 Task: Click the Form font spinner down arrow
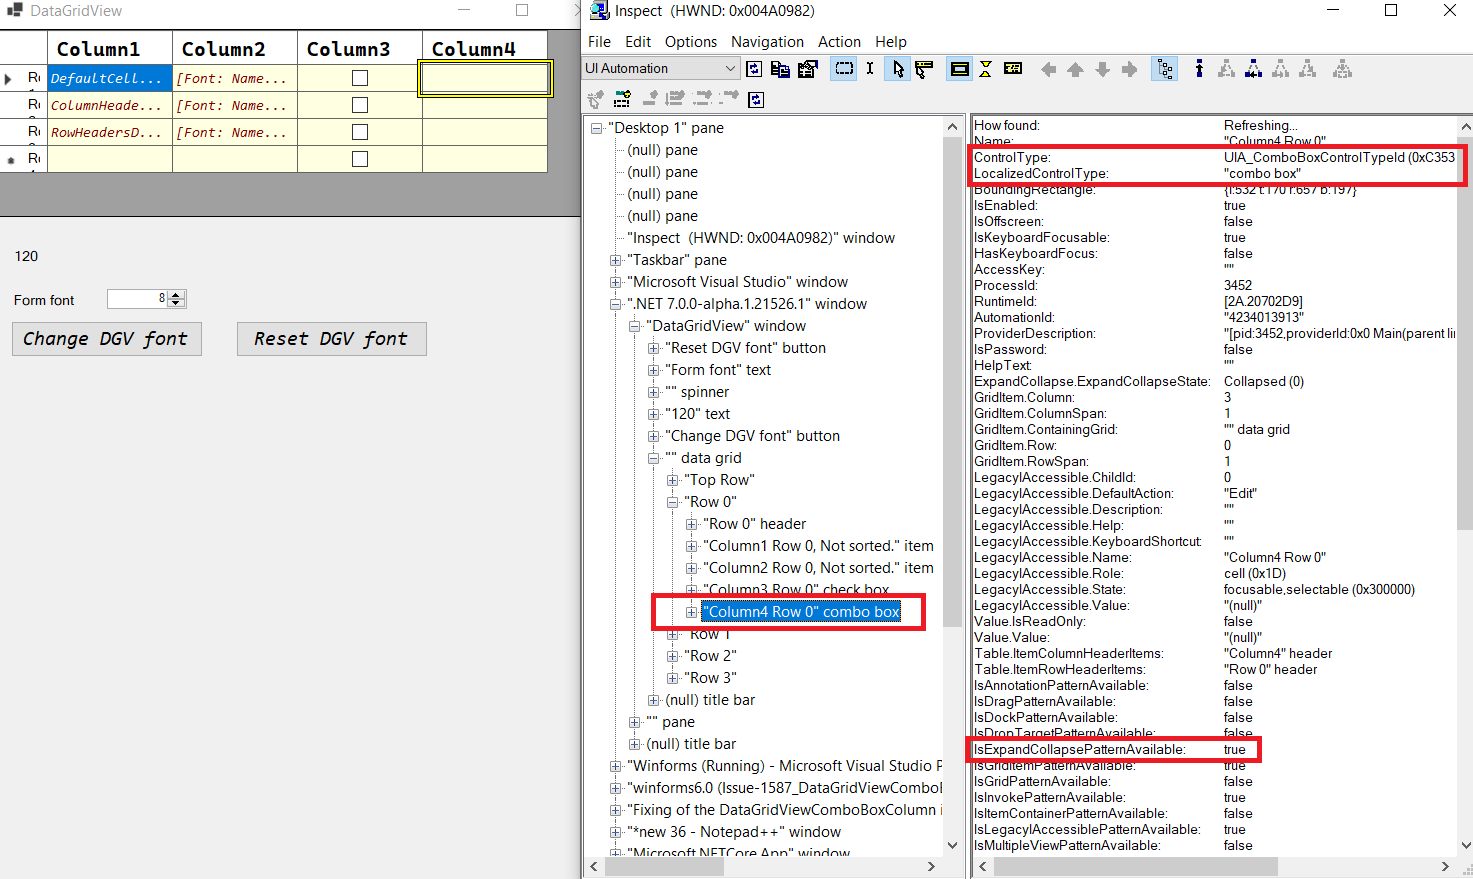(x=177, y=303)
